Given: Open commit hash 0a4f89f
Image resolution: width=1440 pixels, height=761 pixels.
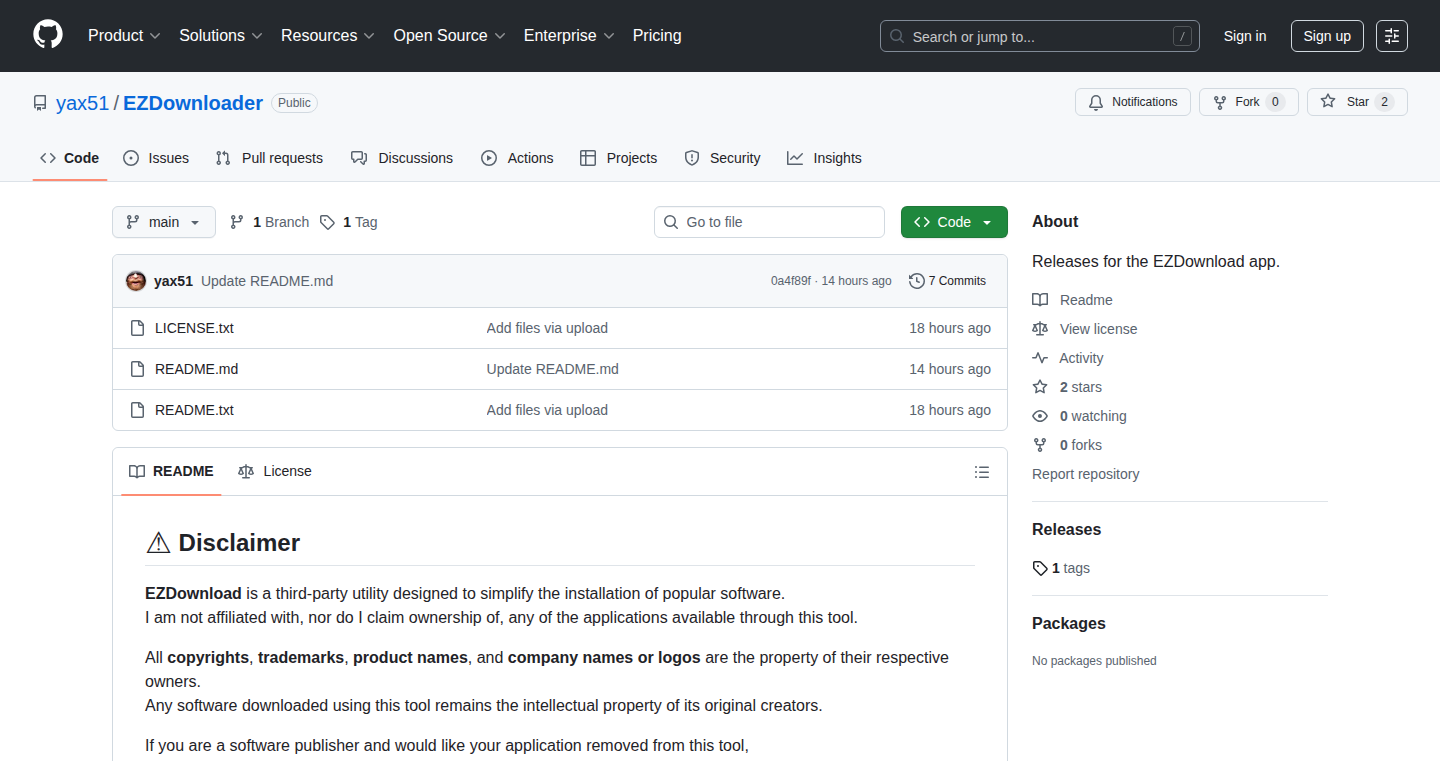Looking at the screenshot, I should click(x=791, y=281).
